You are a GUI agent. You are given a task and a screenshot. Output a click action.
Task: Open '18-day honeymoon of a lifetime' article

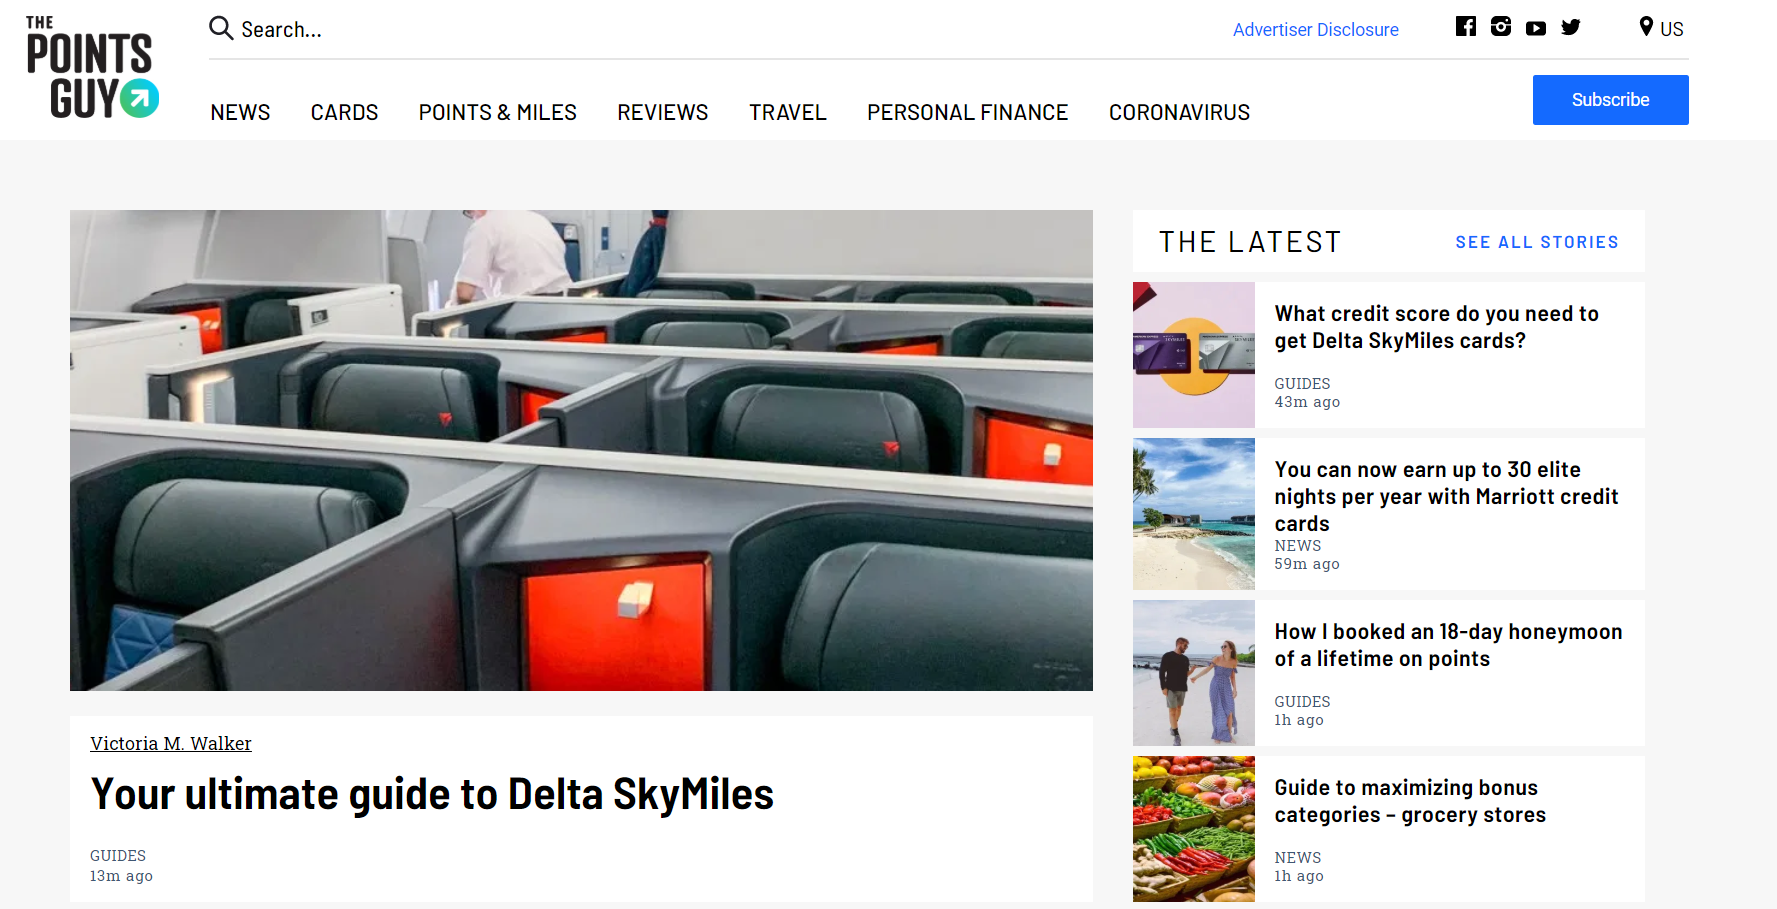coord(1448,645)
